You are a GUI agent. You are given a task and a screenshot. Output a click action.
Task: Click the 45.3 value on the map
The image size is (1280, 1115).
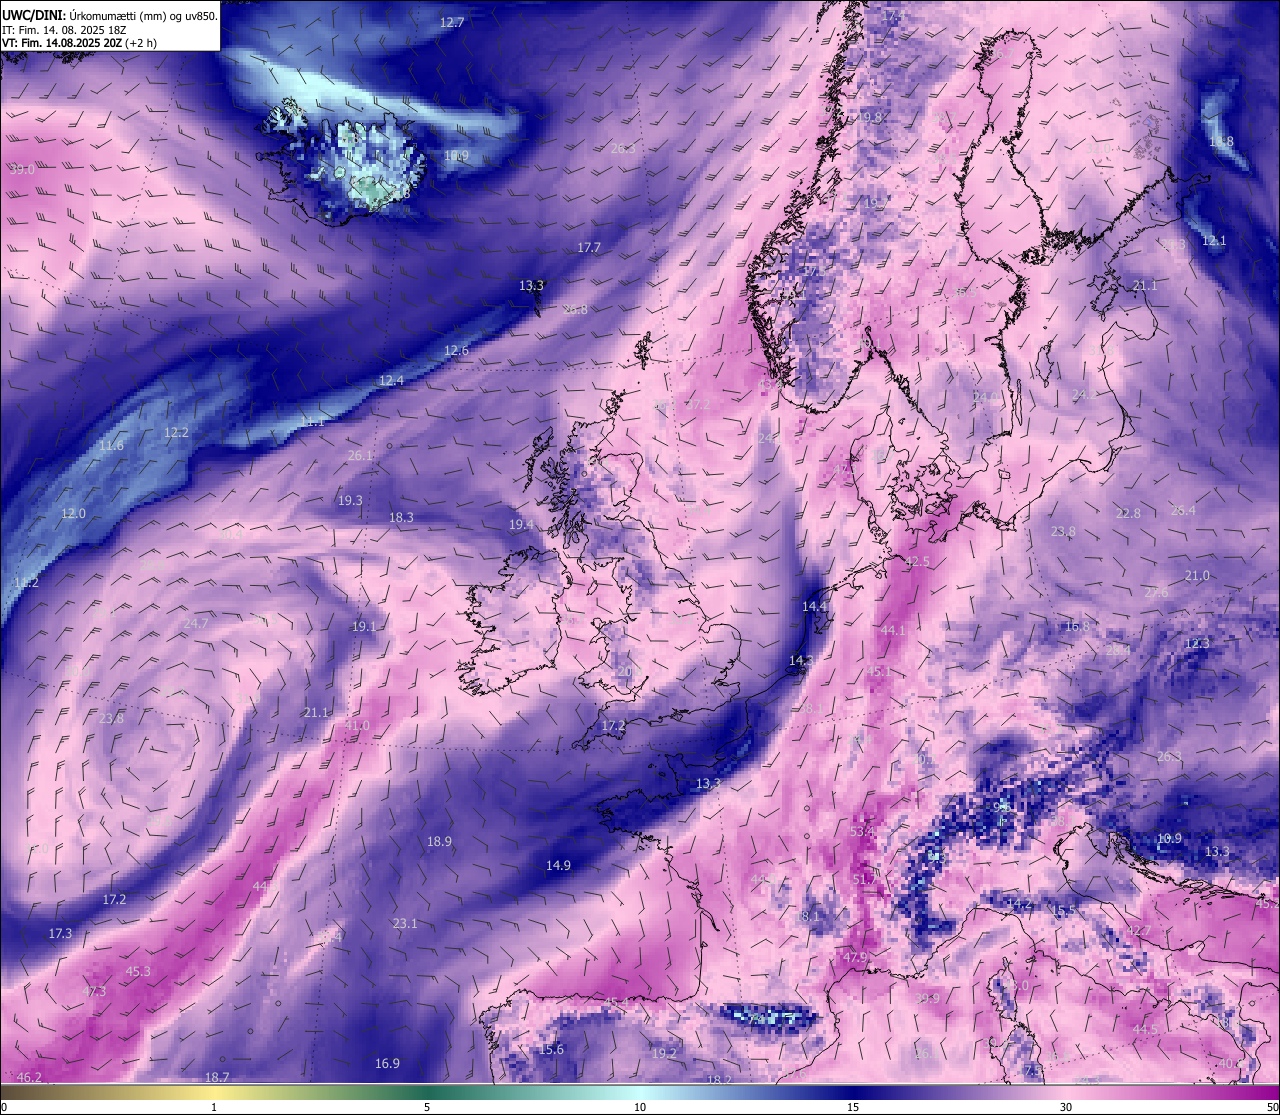138,971
